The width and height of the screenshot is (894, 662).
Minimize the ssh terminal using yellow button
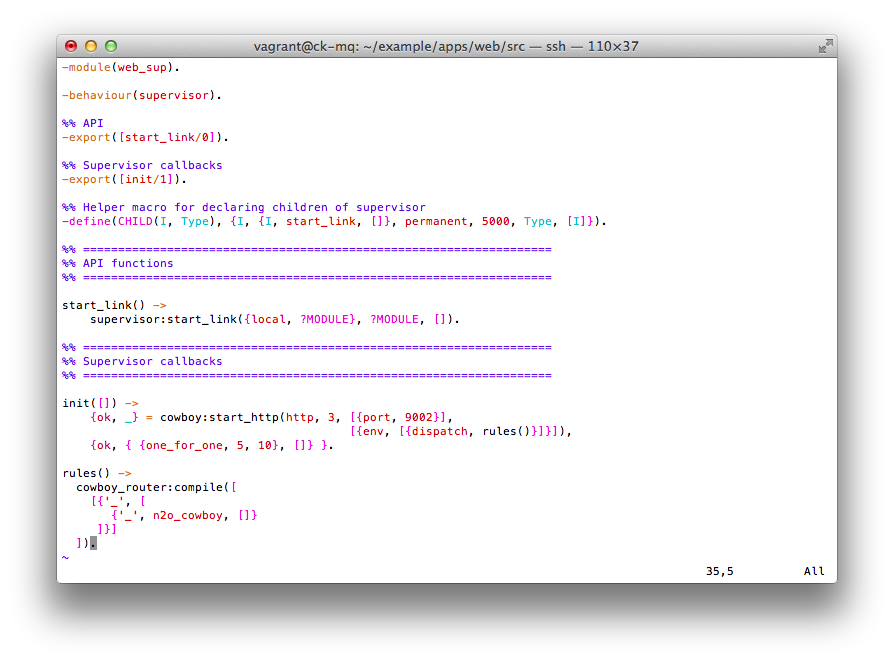91,46
